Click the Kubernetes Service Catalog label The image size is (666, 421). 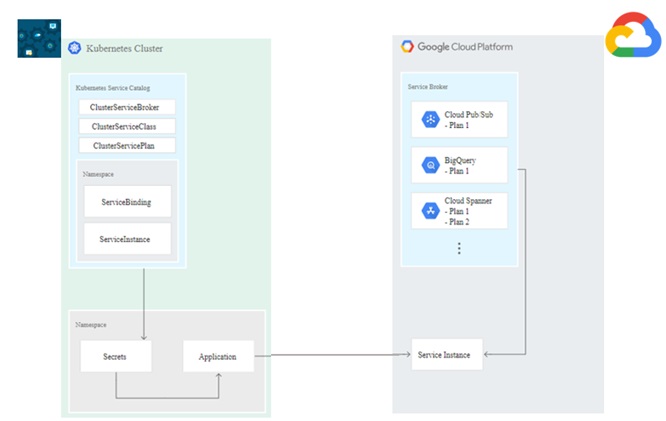click(x=113, y=88)
